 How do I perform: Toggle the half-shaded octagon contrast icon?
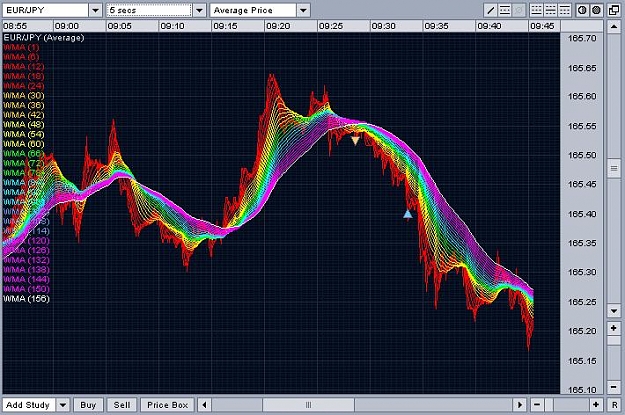[x=582, y=10]
